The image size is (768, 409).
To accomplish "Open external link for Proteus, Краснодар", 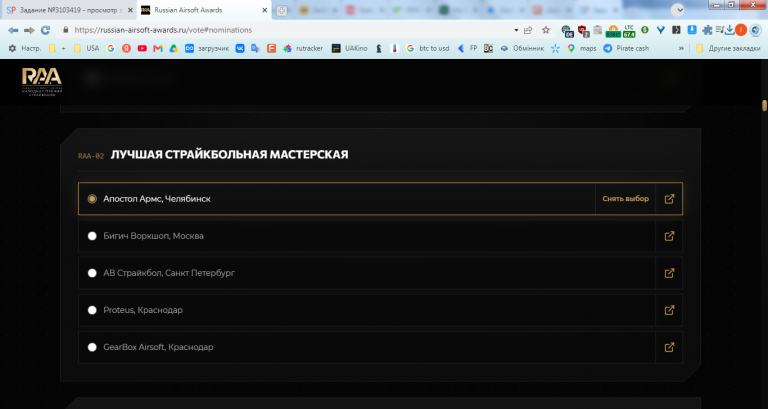I will [669, 310].
